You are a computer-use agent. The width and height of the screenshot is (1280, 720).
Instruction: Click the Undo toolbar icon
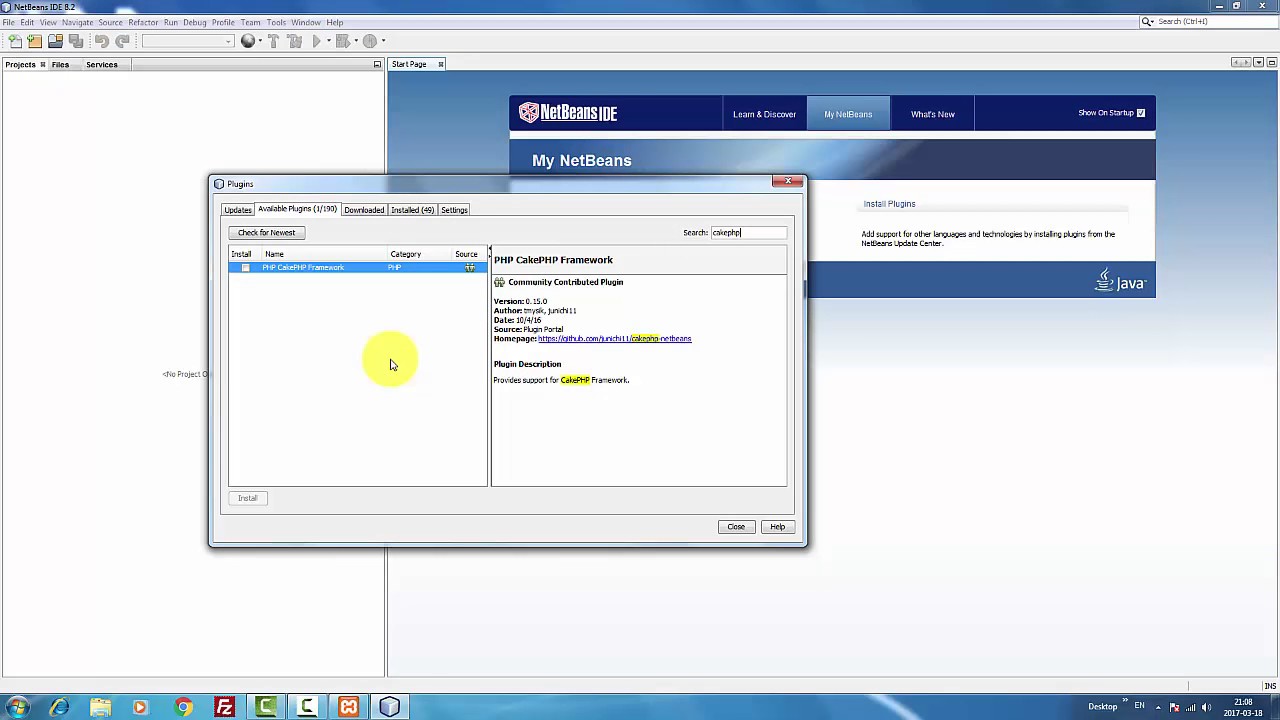pyautogui.click(x=102, y=41)
